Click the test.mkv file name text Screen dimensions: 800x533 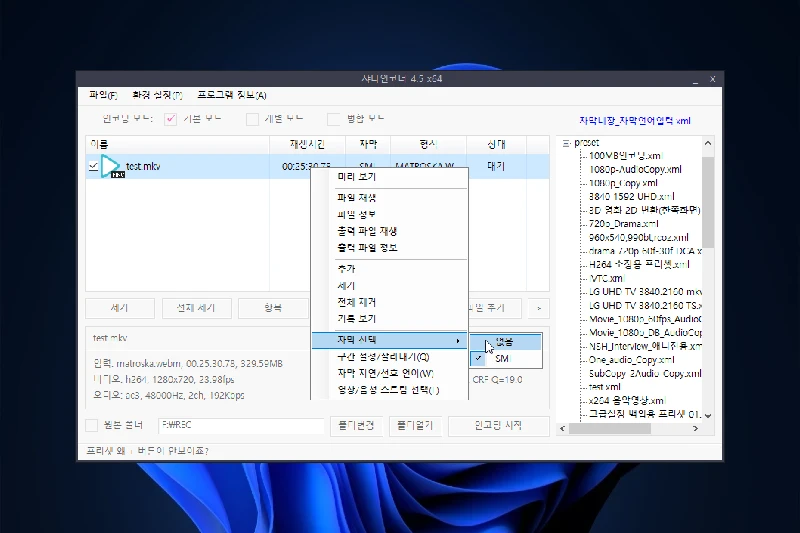pos(143,166)
